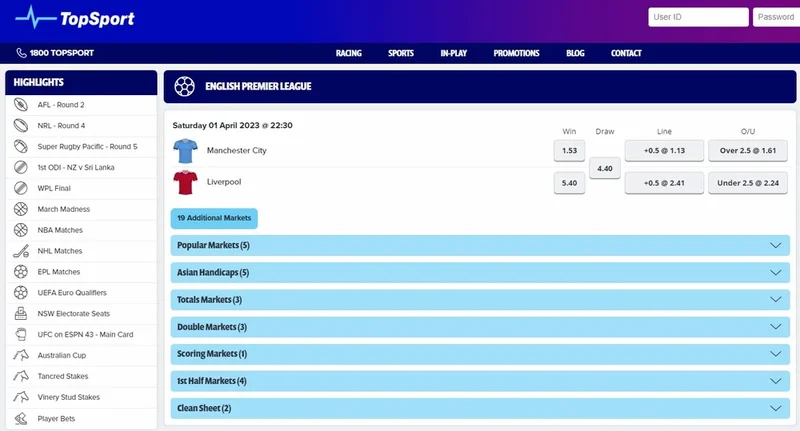Expand the Double Markets (3) section
This screenshot has height=431, width=800.
point(480,327)
